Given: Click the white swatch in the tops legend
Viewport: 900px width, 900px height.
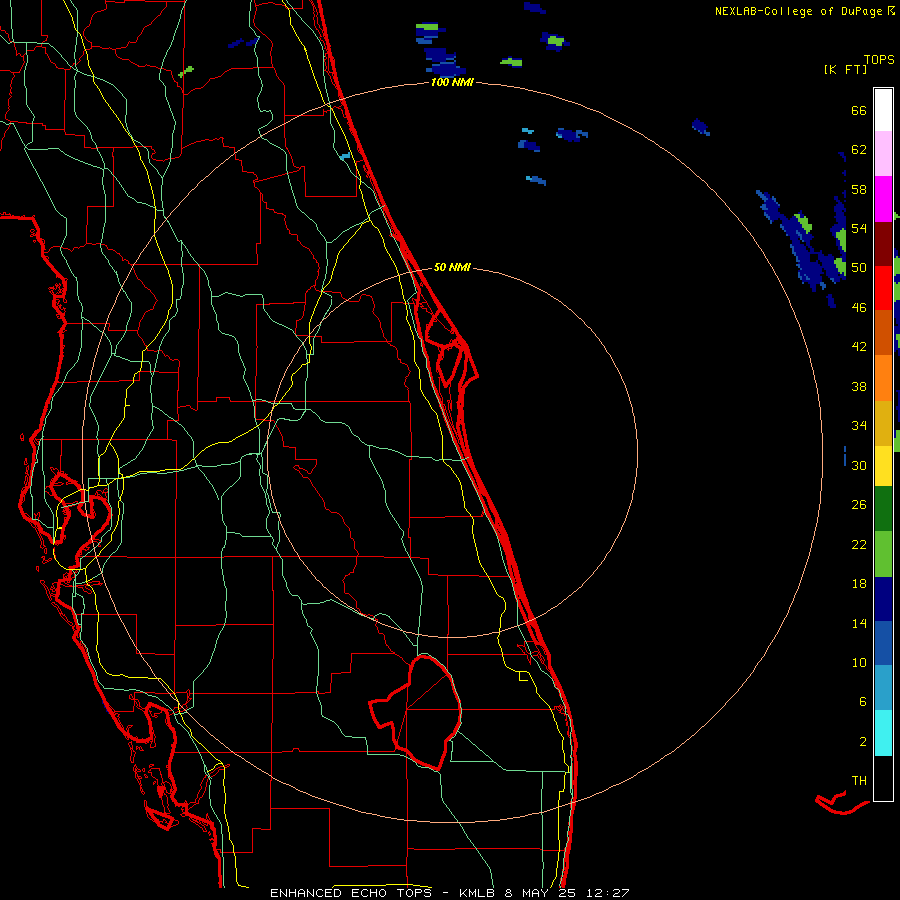Looking at the screenshot, I should point(883,110).
